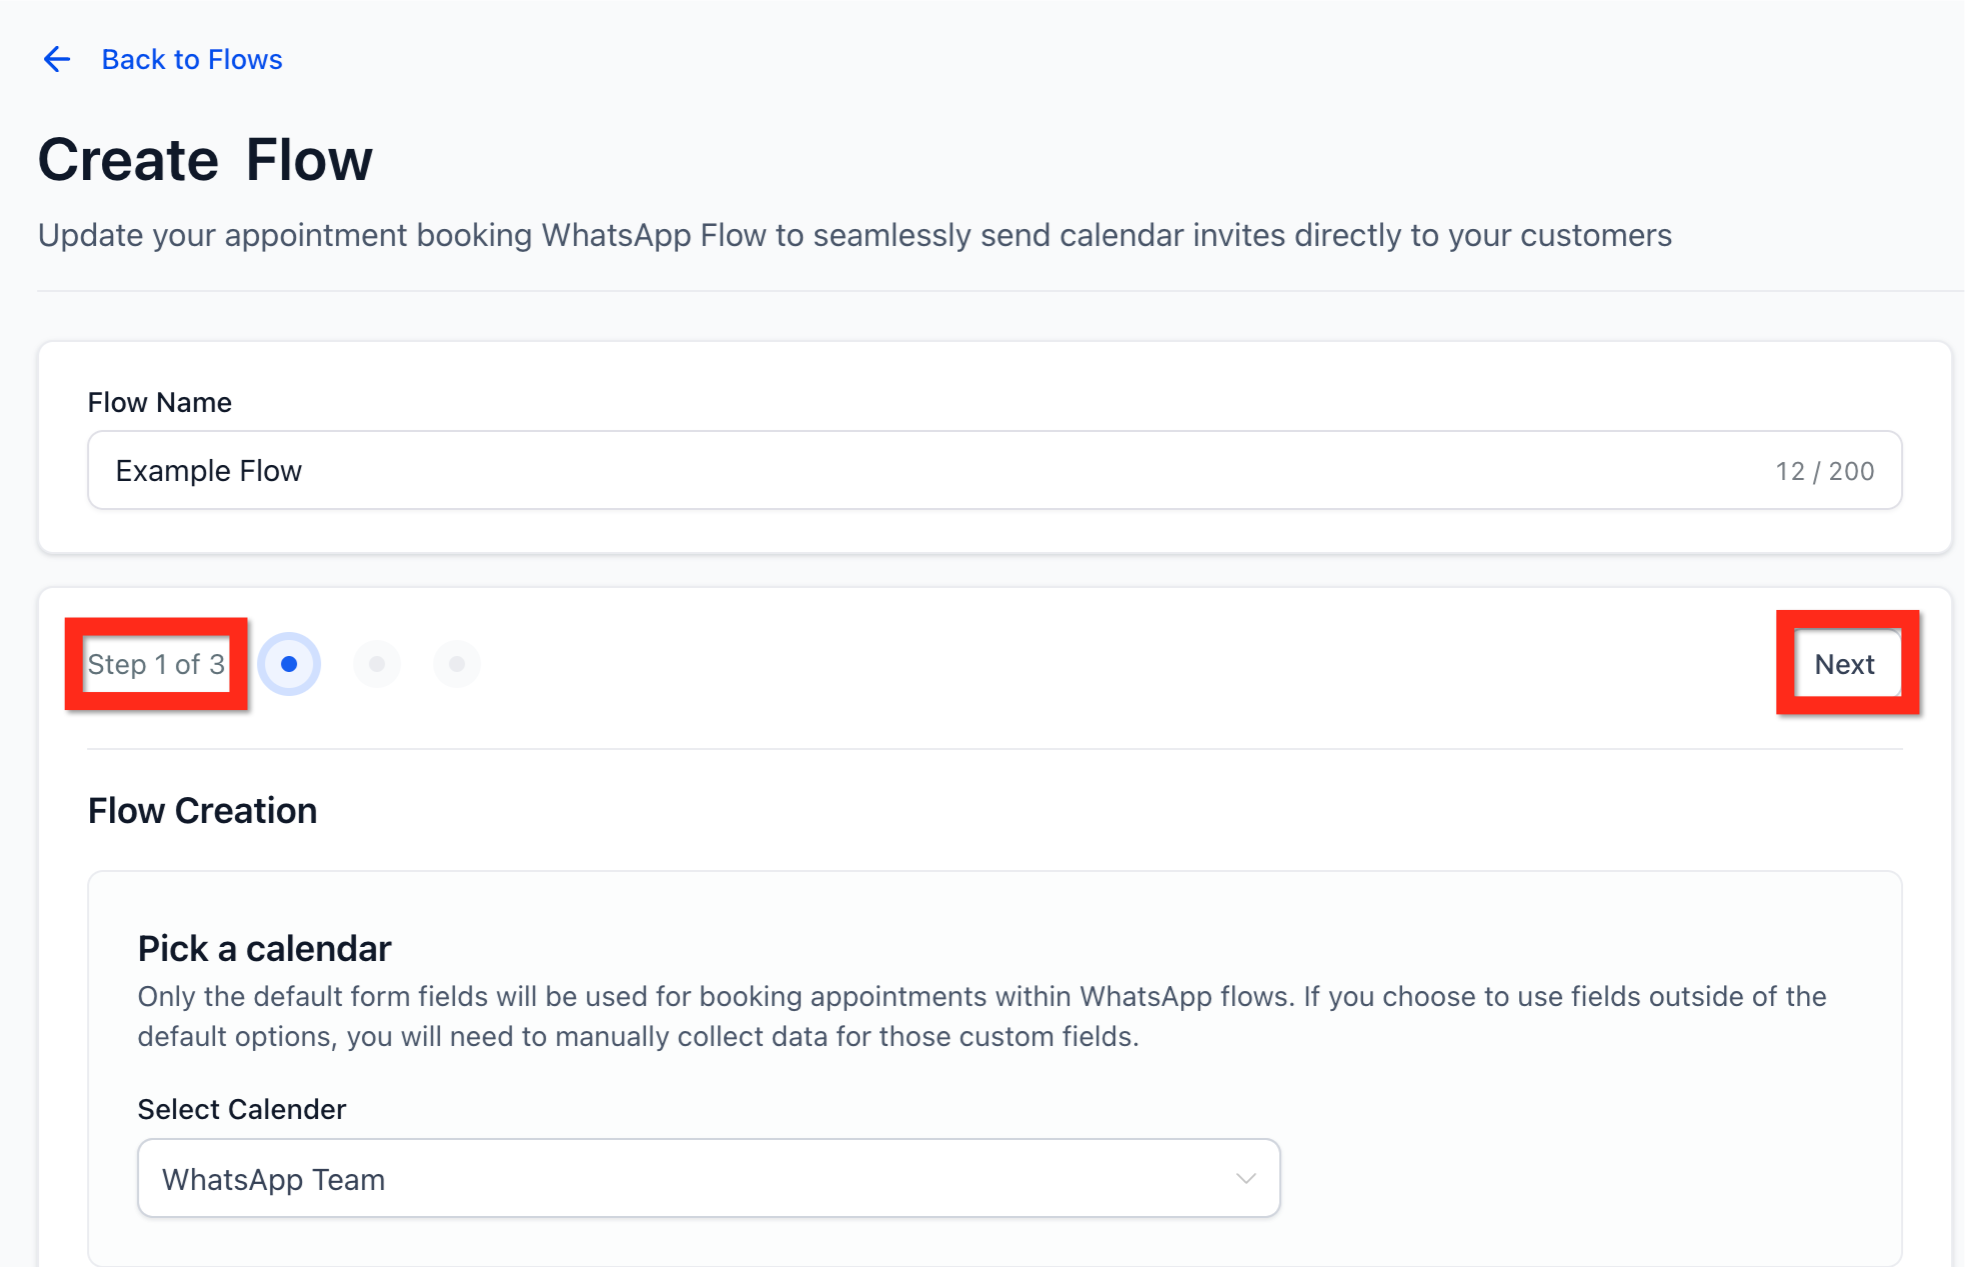Select the first step indicator dot

point(289,664)
